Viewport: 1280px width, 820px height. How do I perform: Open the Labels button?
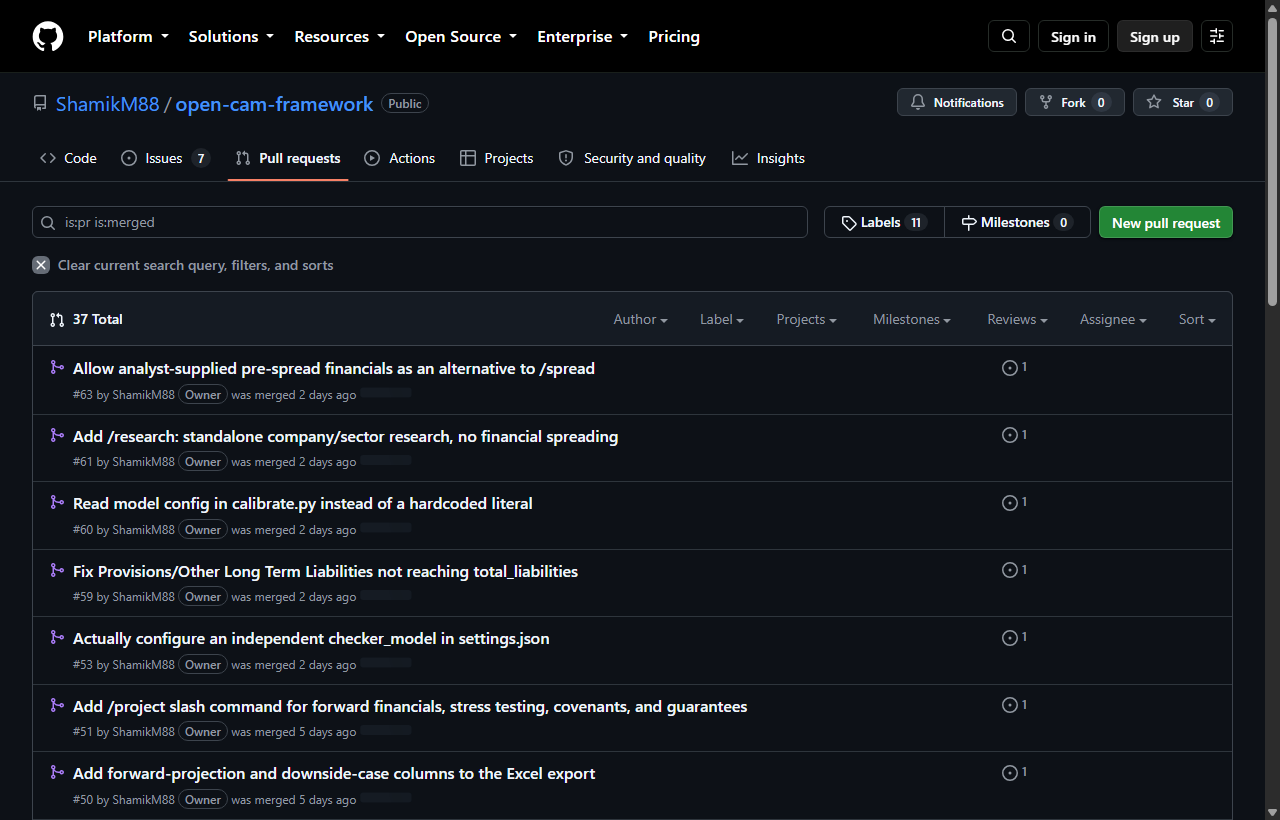coord(884,222)
